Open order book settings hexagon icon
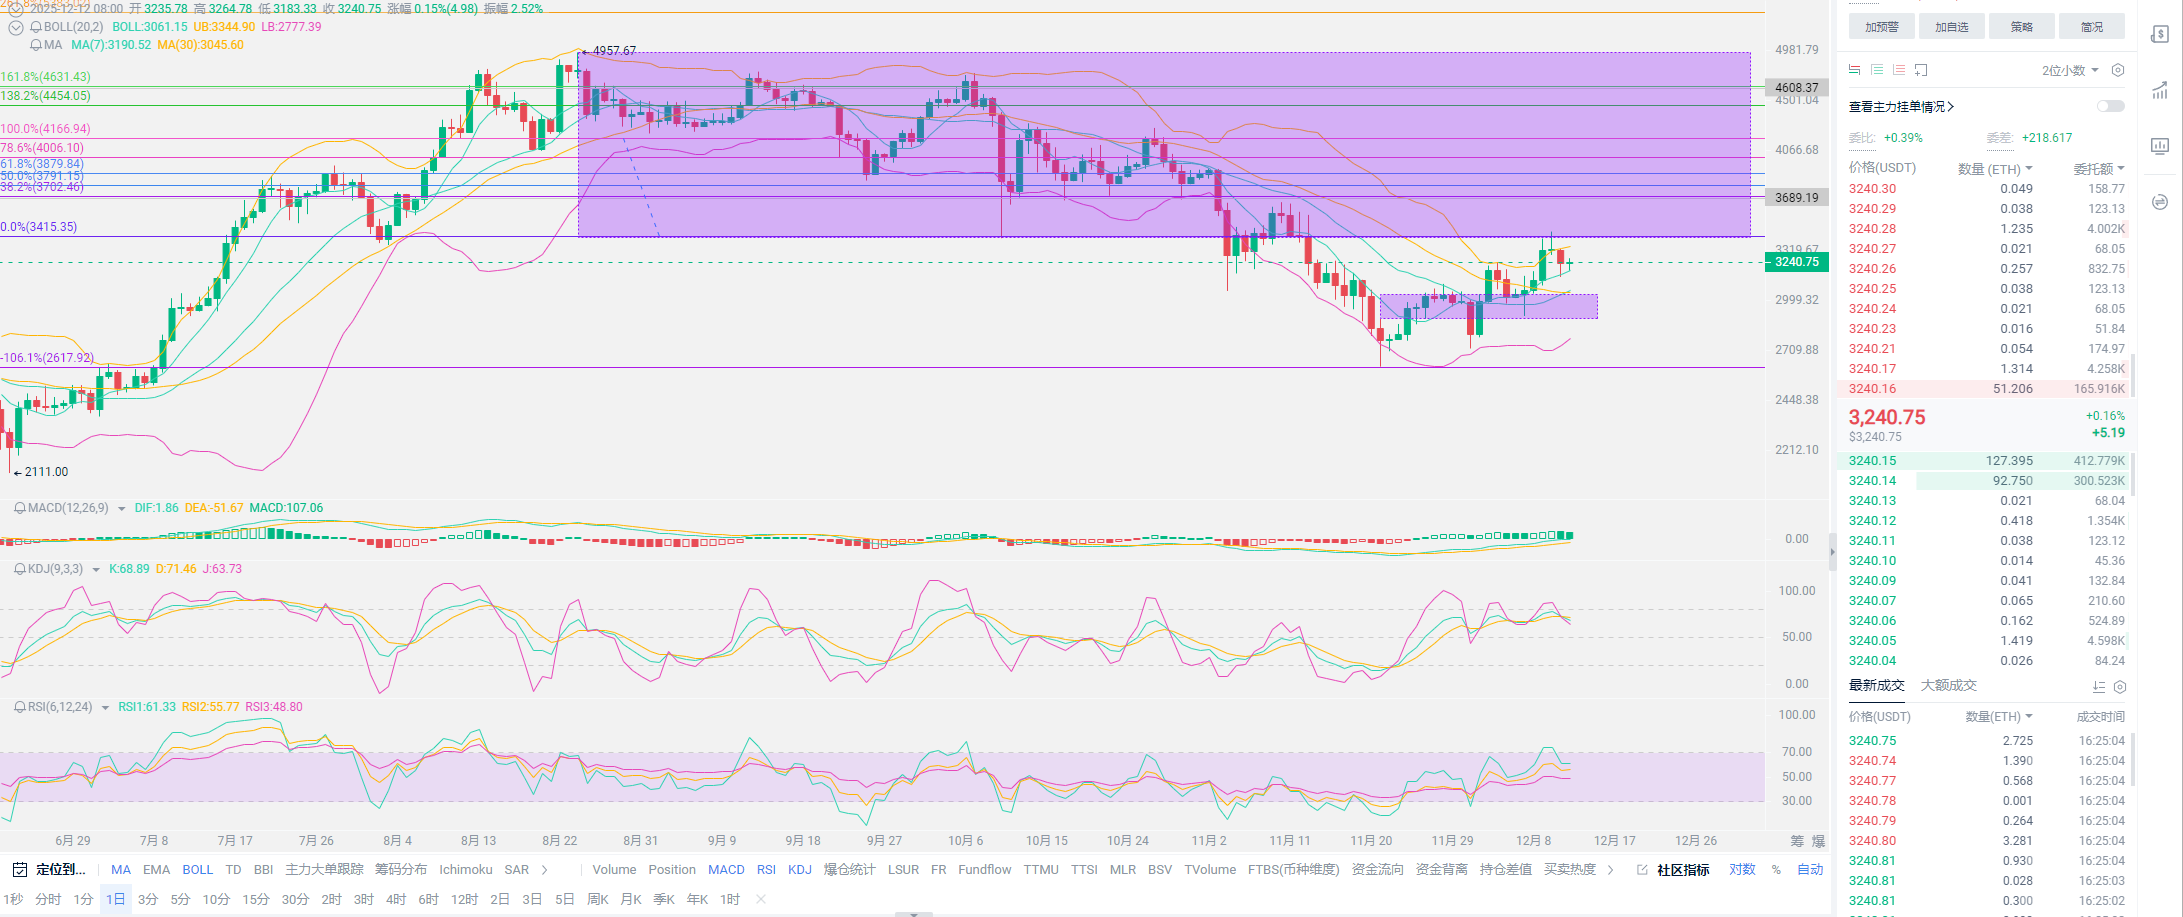Viewport: 2183px width, 917px height. (2117, 70)
